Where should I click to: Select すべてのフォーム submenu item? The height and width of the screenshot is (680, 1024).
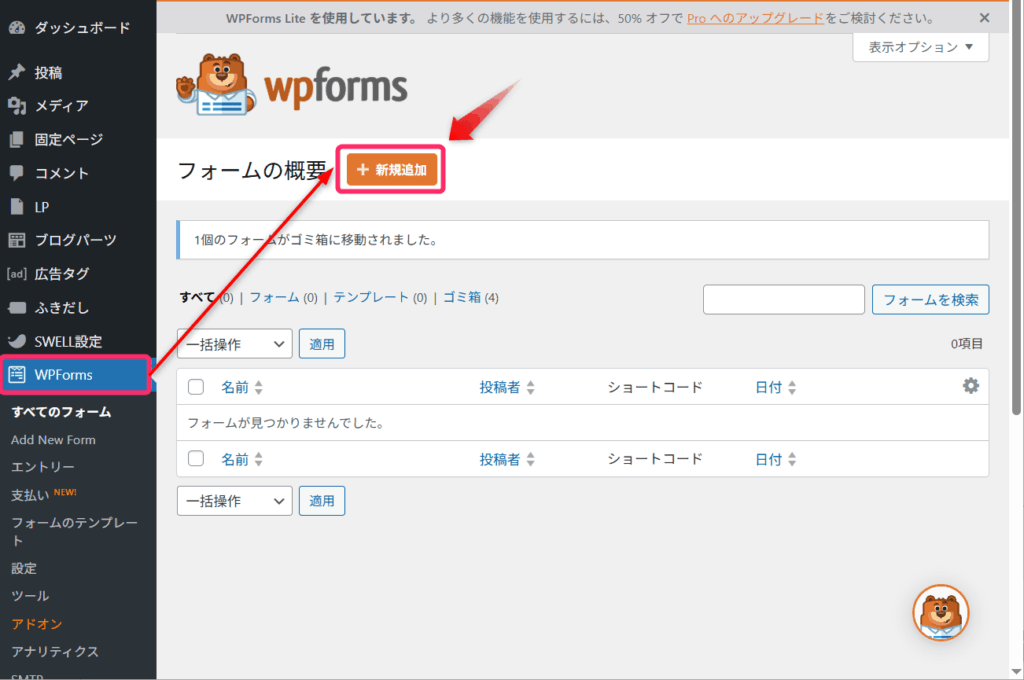61,412
